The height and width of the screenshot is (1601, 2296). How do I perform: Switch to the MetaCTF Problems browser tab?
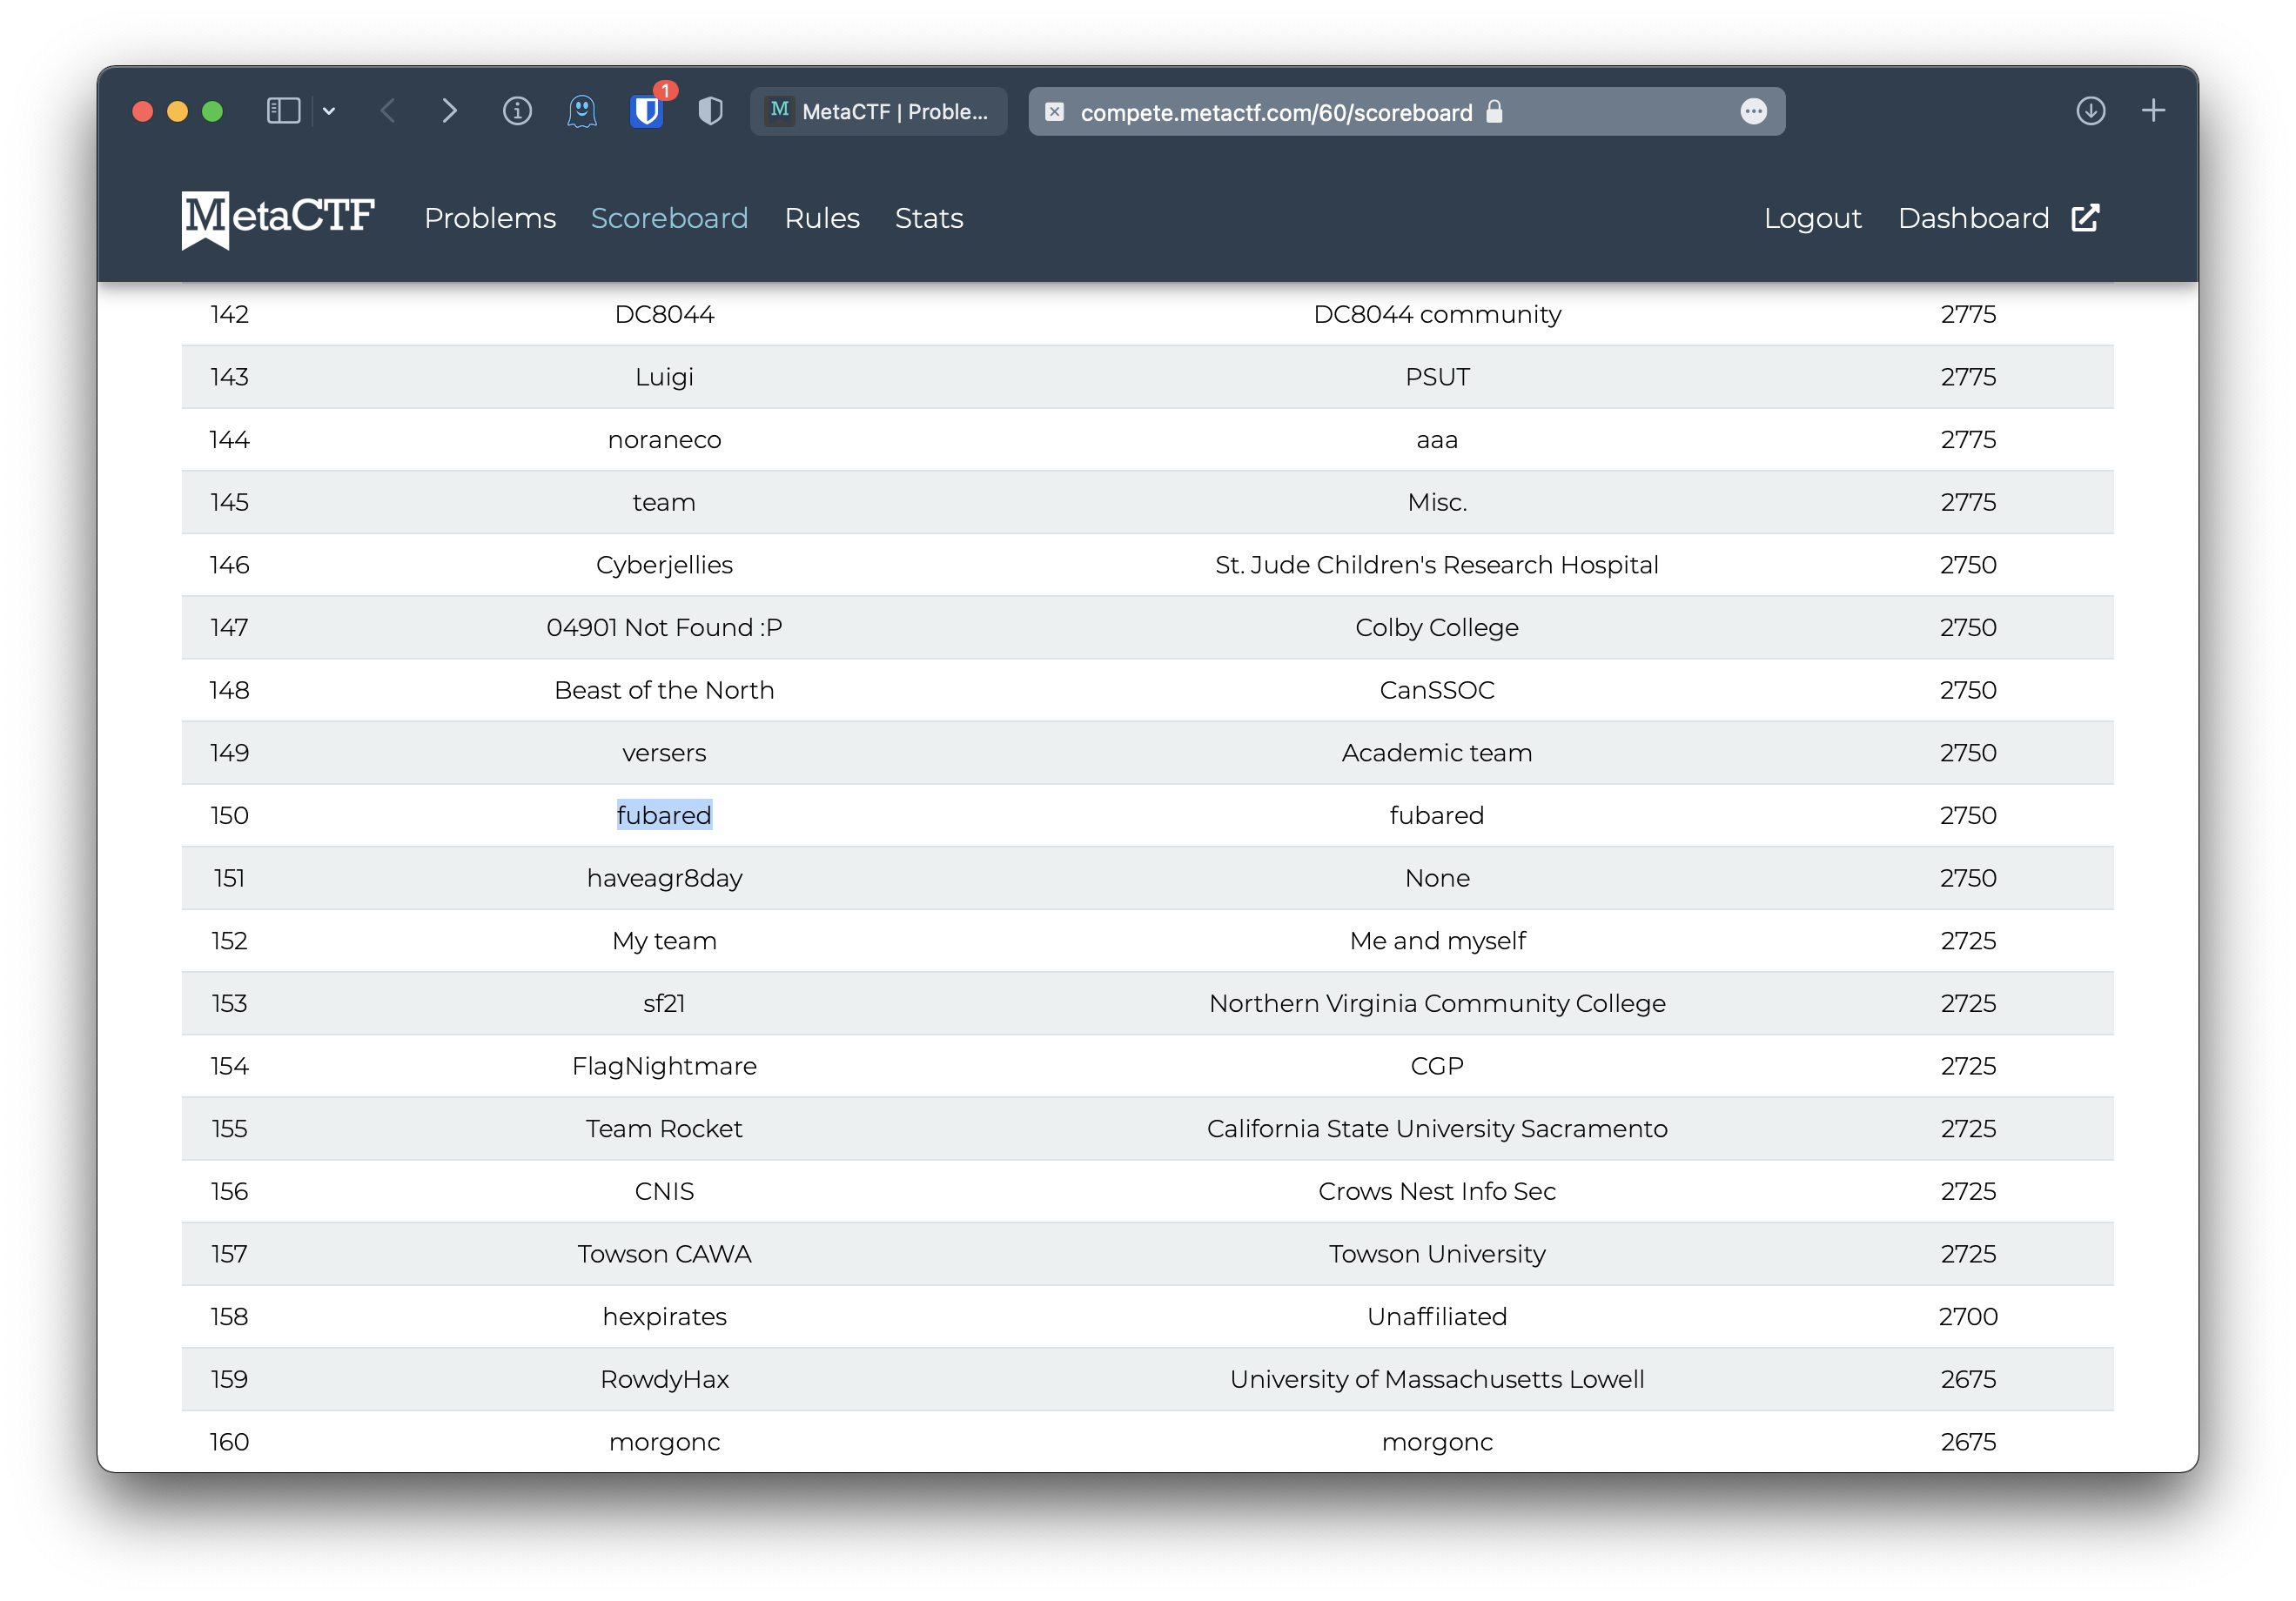coord(879,112)
